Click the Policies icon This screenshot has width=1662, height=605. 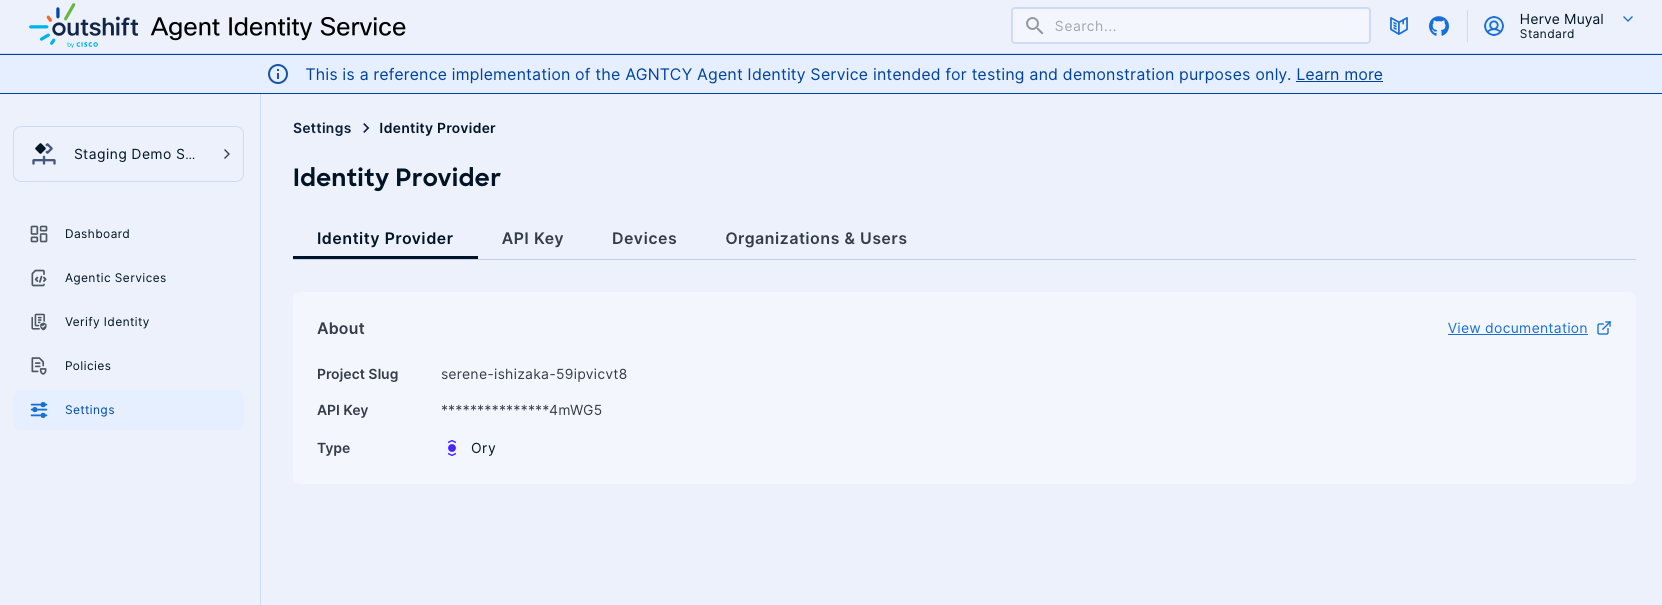39,366
